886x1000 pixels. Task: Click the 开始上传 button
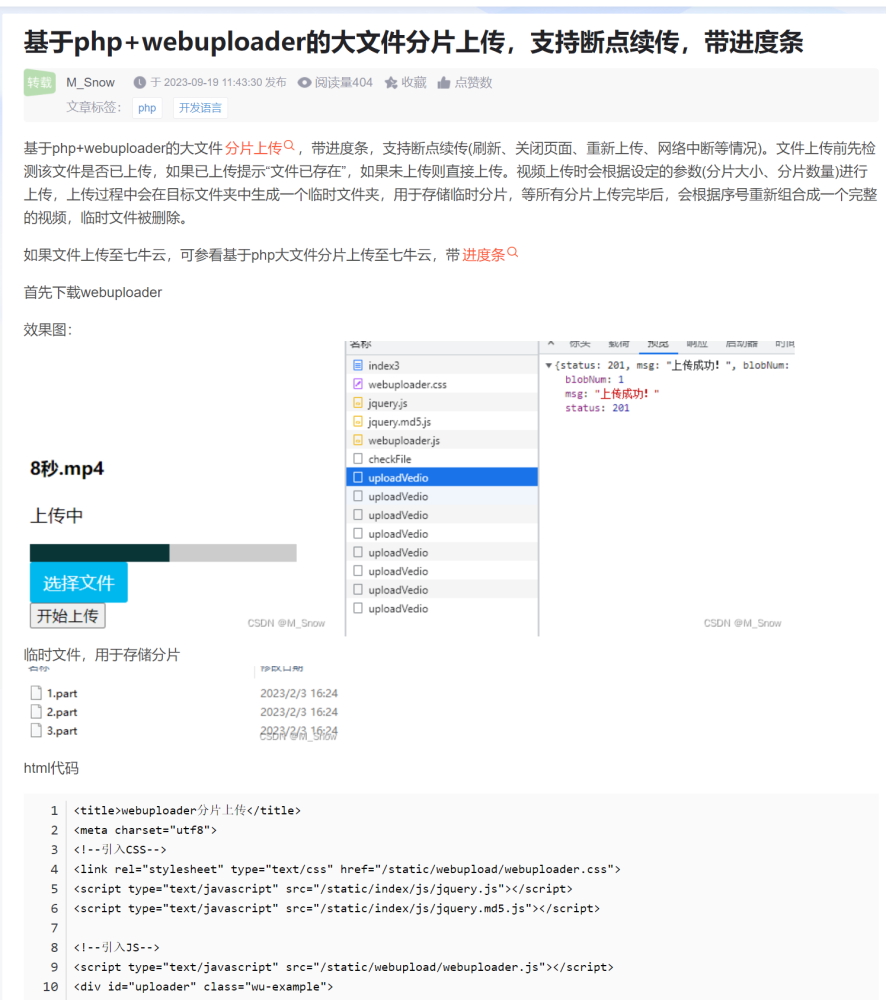click(x=68, y=615)
